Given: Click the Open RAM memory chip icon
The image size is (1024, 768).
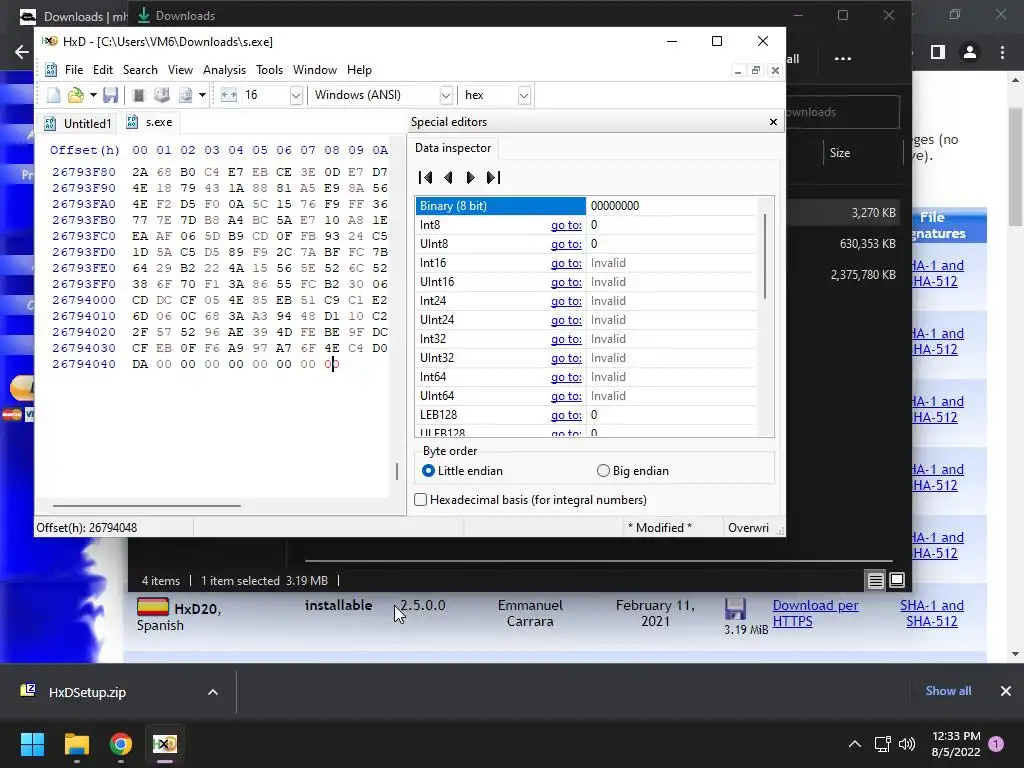Looking at the screenshot, I should (138, 95).
